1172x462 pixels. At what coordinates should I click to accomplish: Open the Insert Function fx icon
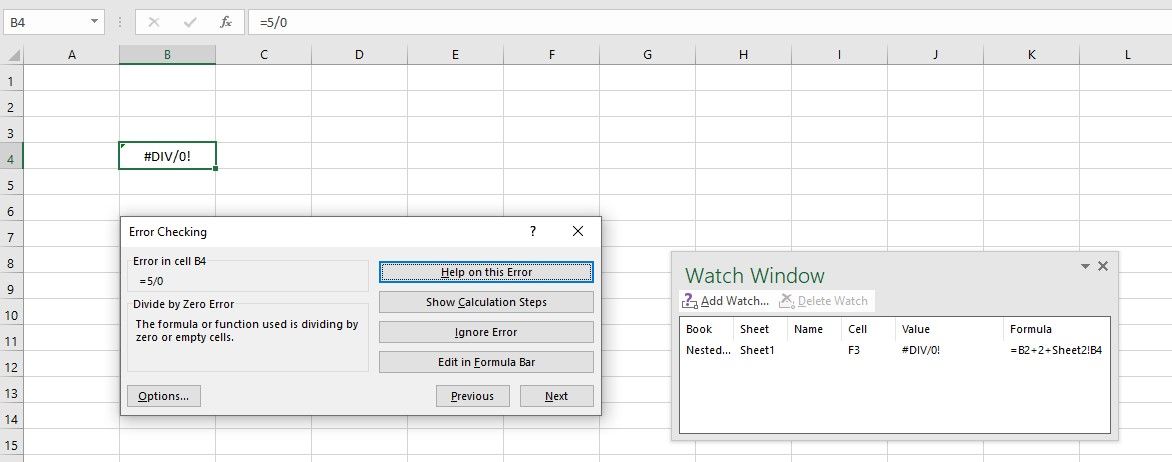pyautogui.click(x=226, y=22)
